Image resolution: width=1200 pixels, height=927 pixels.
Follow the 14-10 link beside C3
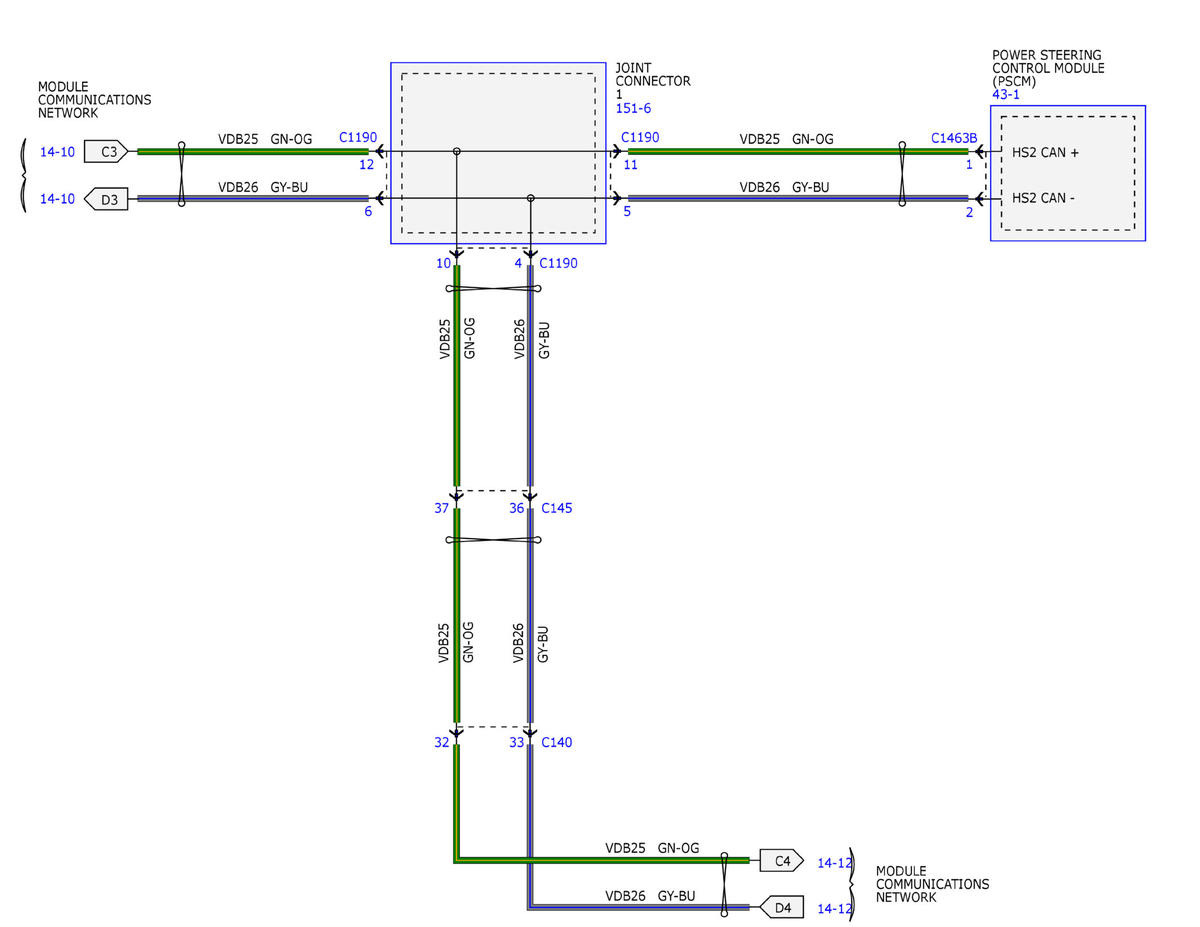point(57,153)
